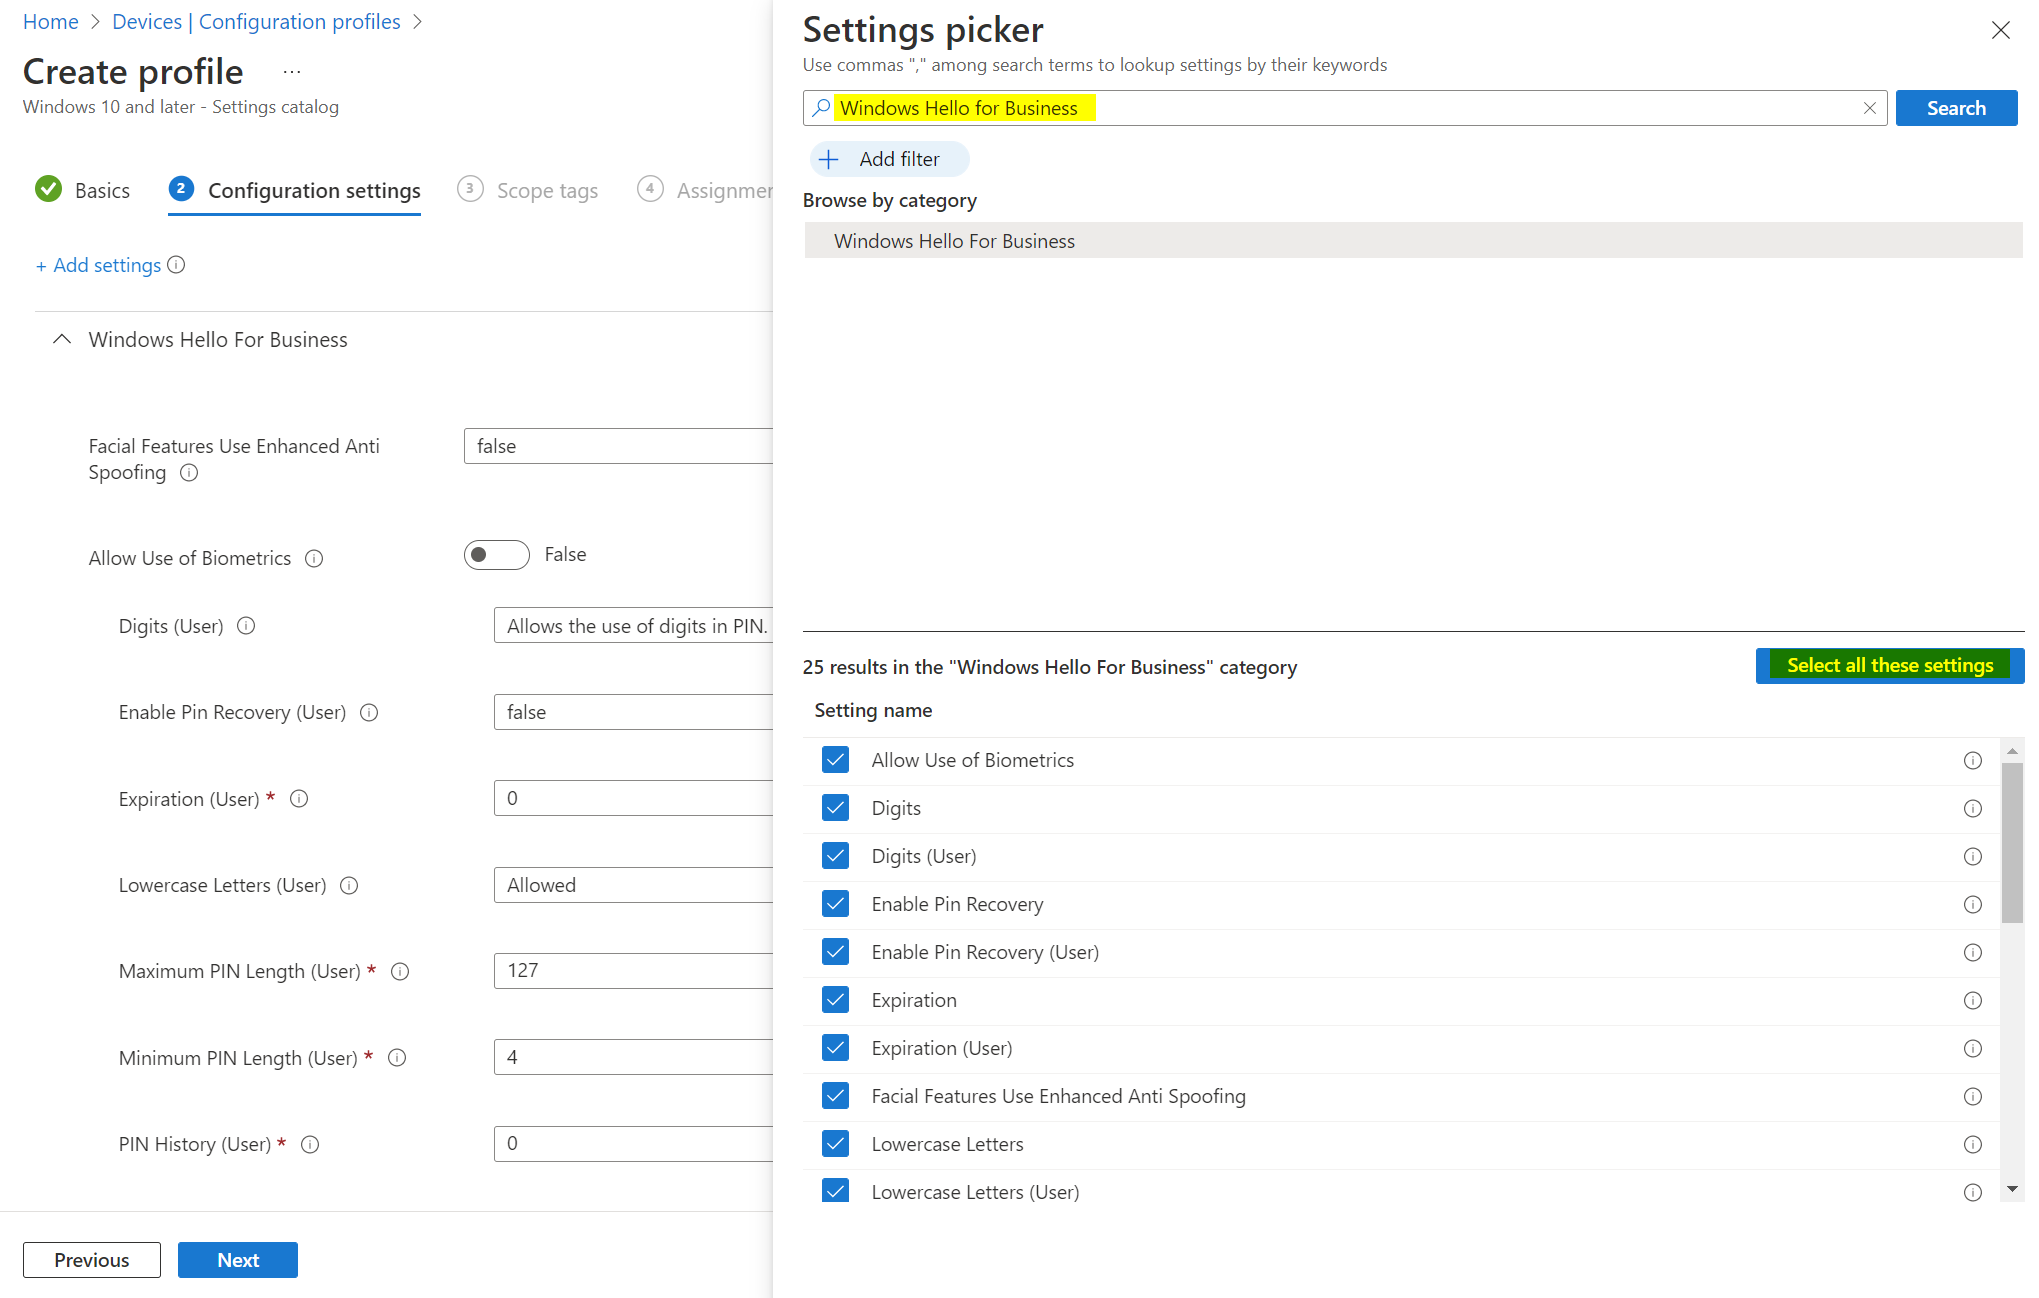Click the info icon beside Add settings
Image resolution: width=2039 pixels, height=1298 pixels.
coord(177,265)
